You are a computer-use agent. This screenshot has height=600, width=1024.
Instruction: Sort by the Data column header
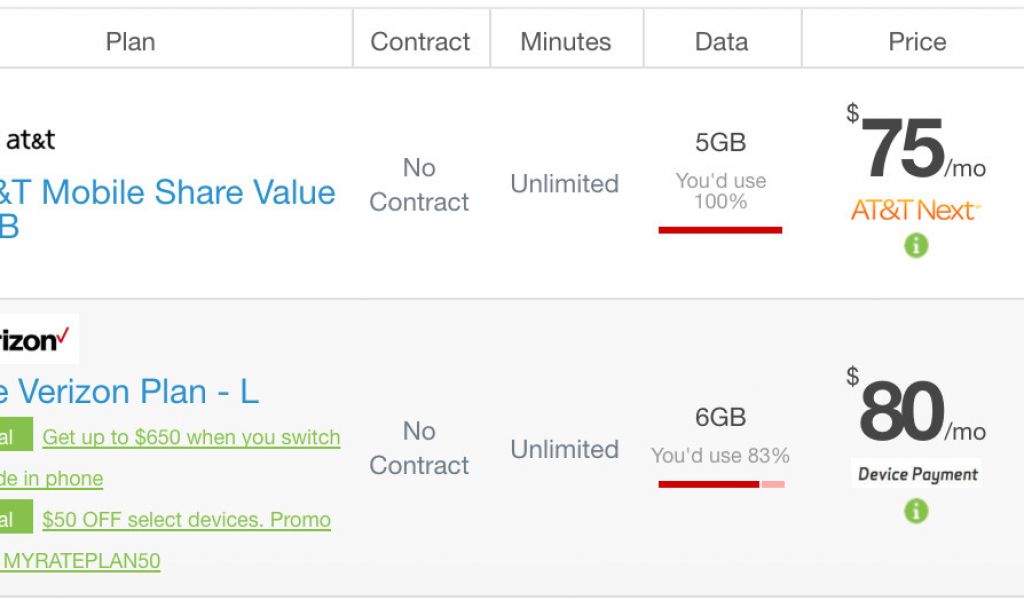[721, 41]
